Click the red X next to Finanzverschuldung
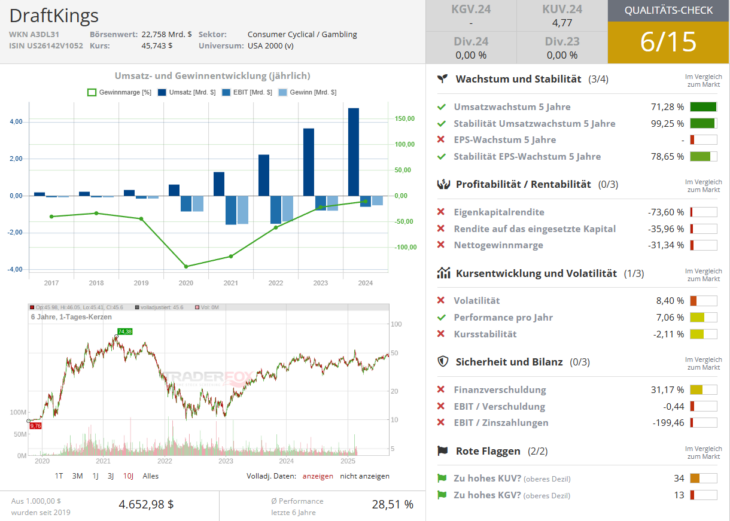730x521 pixels. [x=441, y=390]
